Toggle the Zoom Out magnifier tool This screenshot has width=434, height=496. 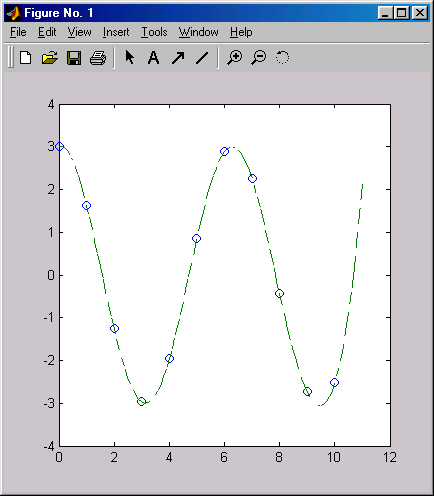coord(259,57)
